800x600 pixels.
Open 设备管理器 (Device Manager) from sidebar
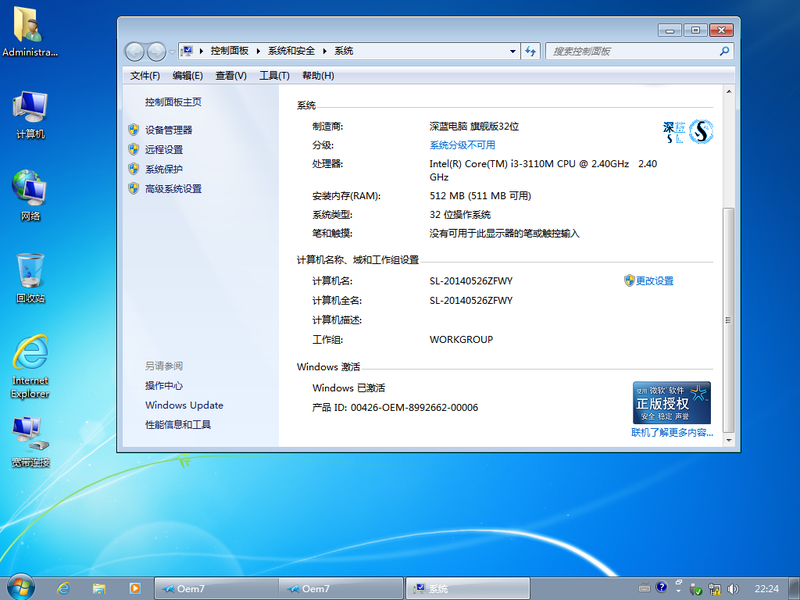(168, 130)
